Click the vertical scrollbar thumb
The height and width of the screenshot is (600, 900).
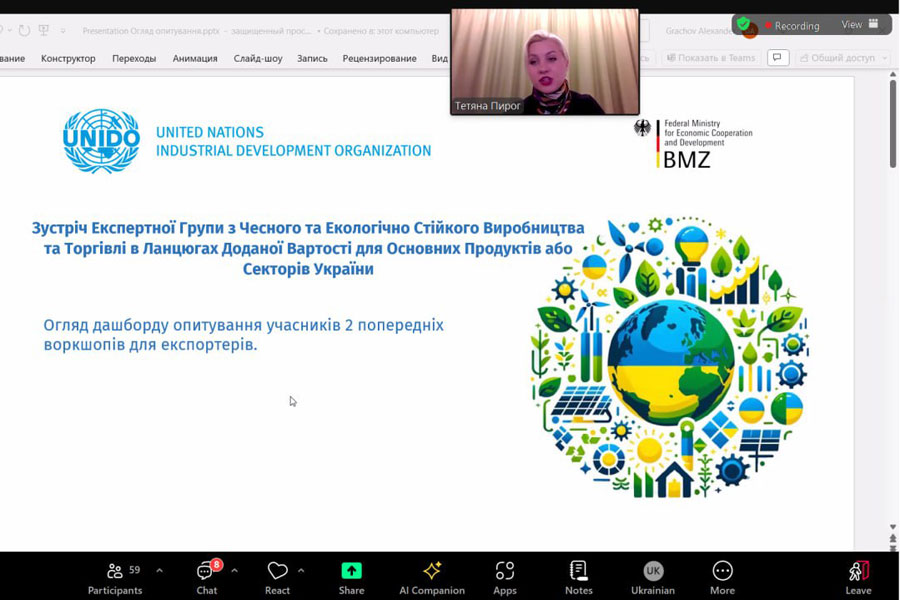[893, 123]
